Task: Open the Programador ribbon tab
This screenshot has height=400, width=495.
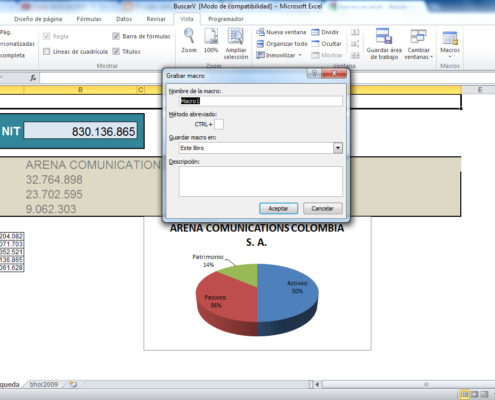Action: (x=226, y=19)
